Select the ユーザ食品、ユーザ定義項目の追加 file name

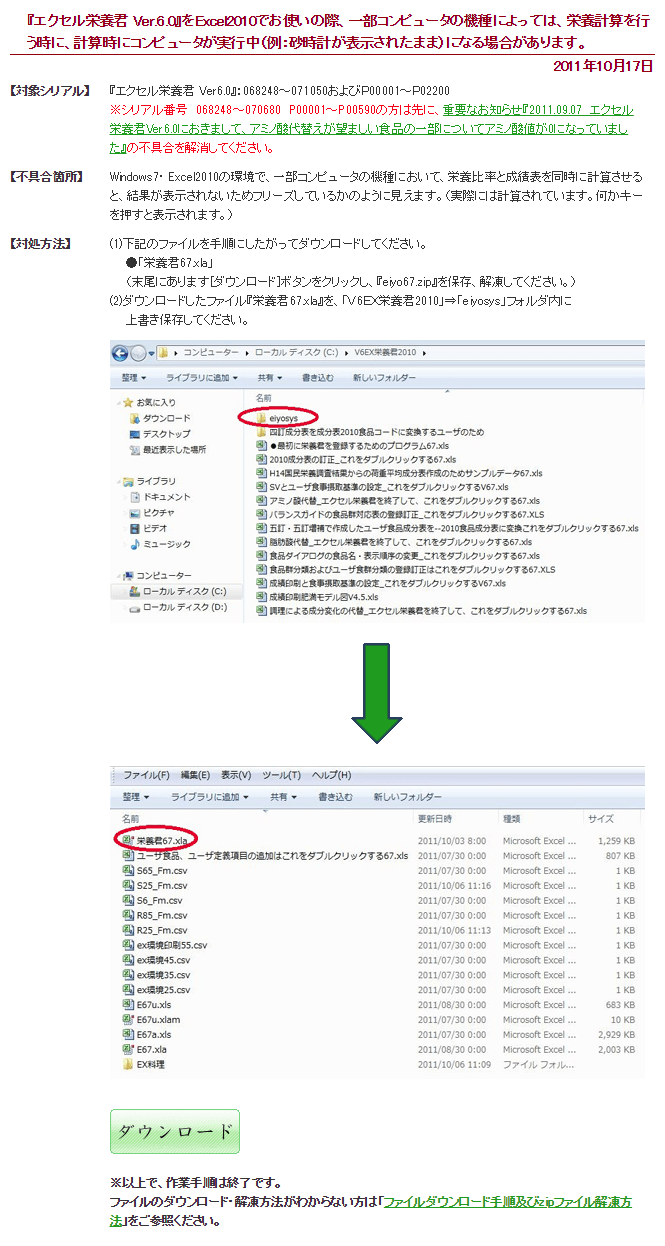coord(272,856)
